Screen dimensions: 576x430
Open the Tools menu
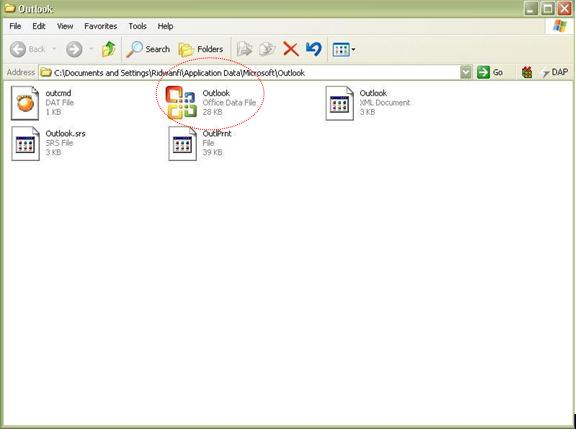pos(137,26)
